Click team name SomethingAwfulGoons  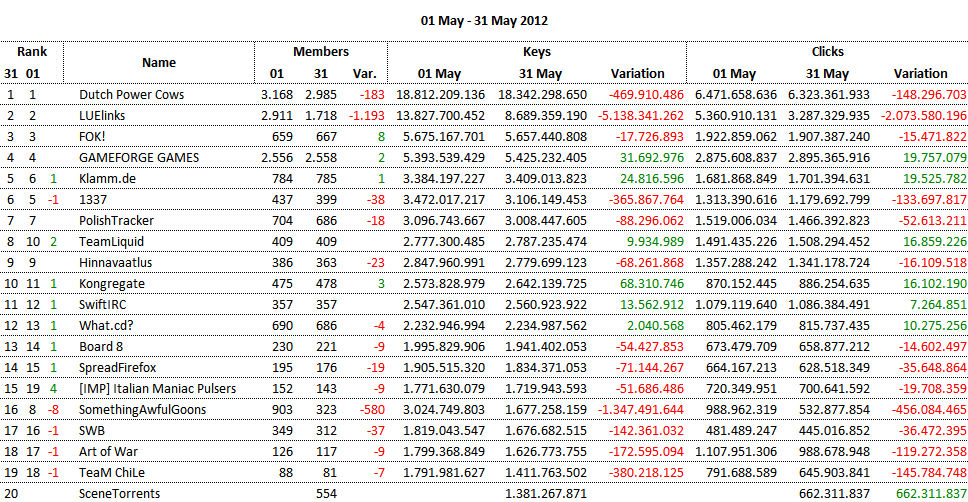click(143, 409)
